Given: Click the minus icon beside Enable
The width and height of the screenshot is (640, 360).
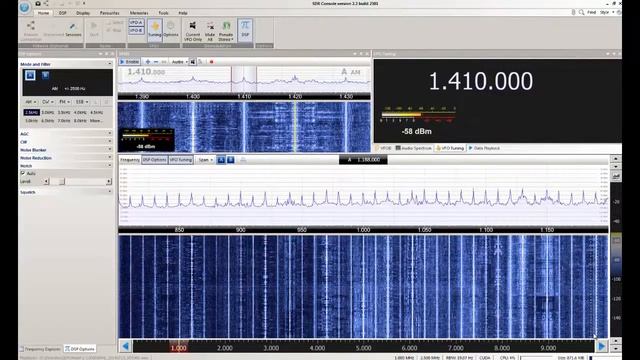Looking at the screenshot, I should [x=156, y=62].
